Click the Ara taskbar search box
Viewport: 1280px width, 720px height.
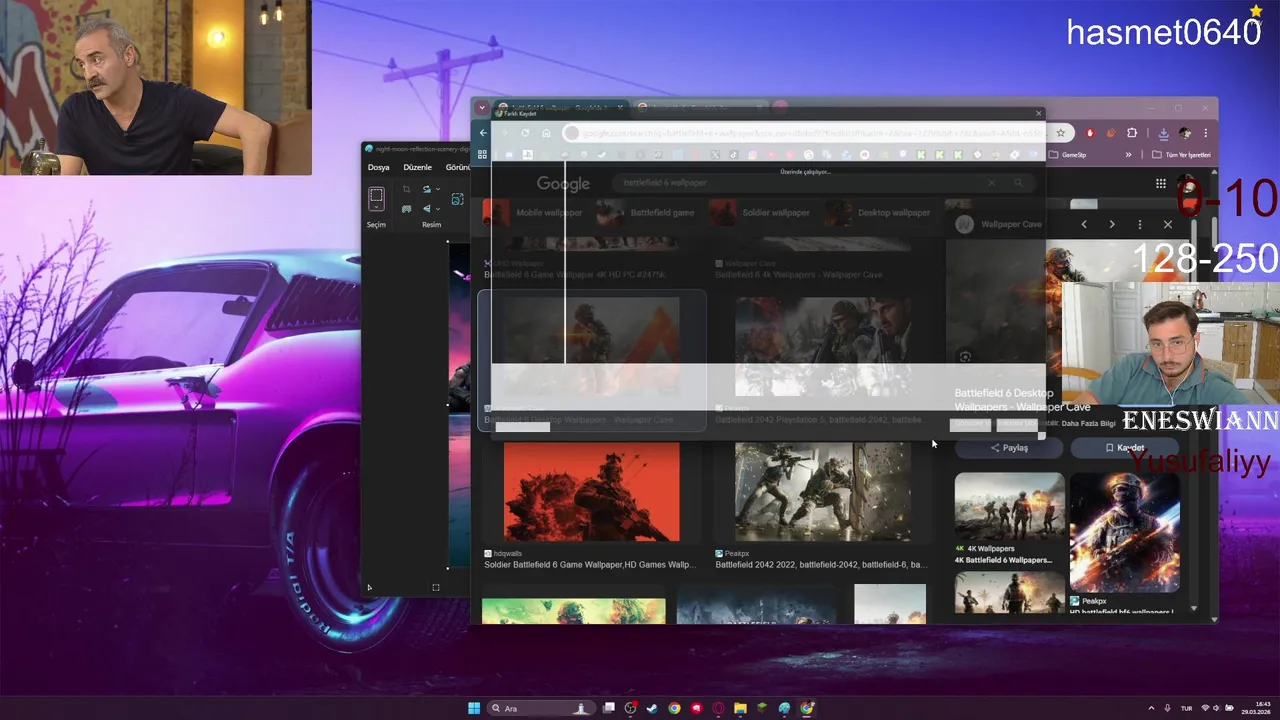tap(541, 708)
